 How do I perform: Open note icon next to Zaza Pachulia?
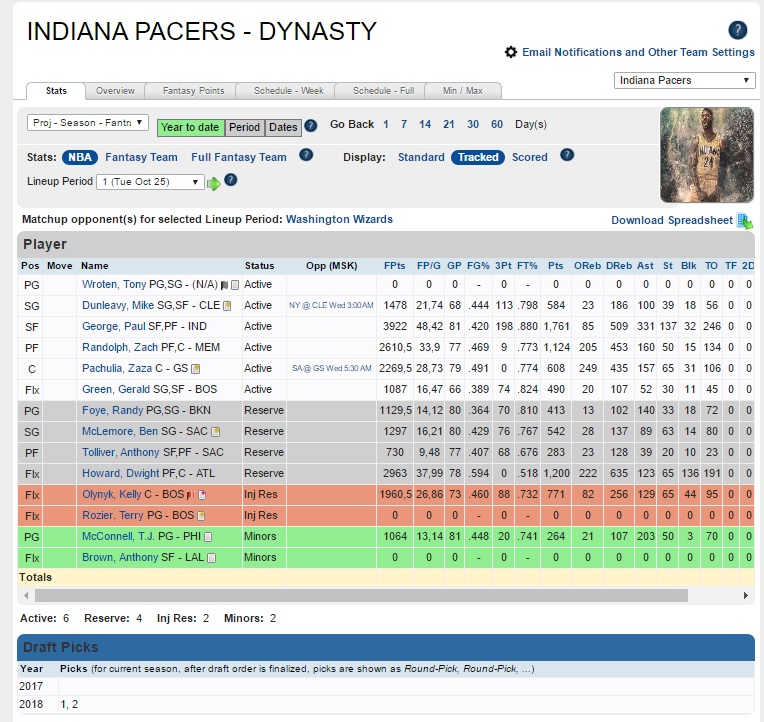tap(195, 369)
